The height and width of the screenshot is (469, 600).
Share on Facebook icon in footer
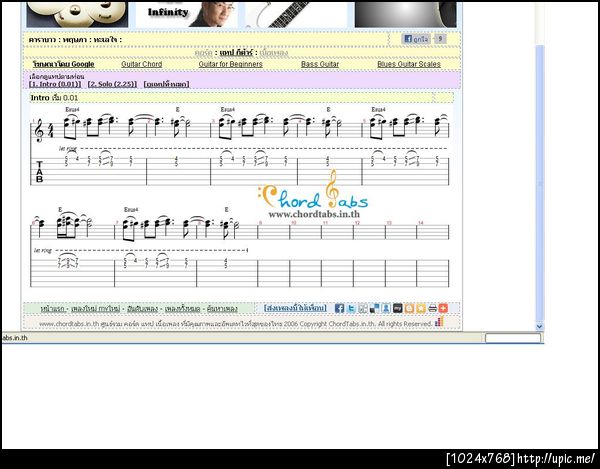point(339,308)
